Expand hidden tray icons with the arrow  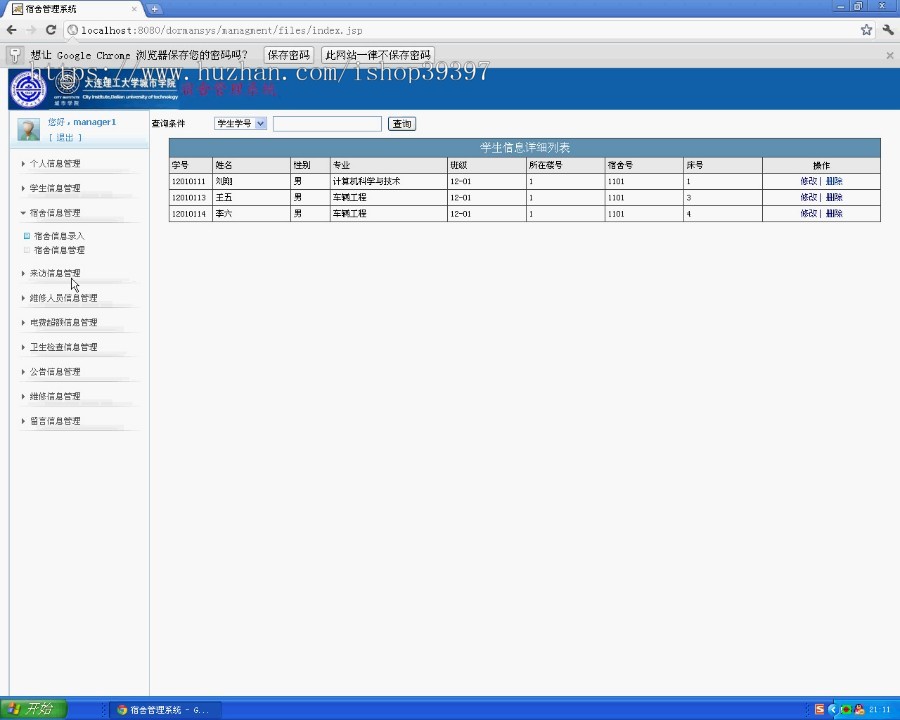[832, 710]
